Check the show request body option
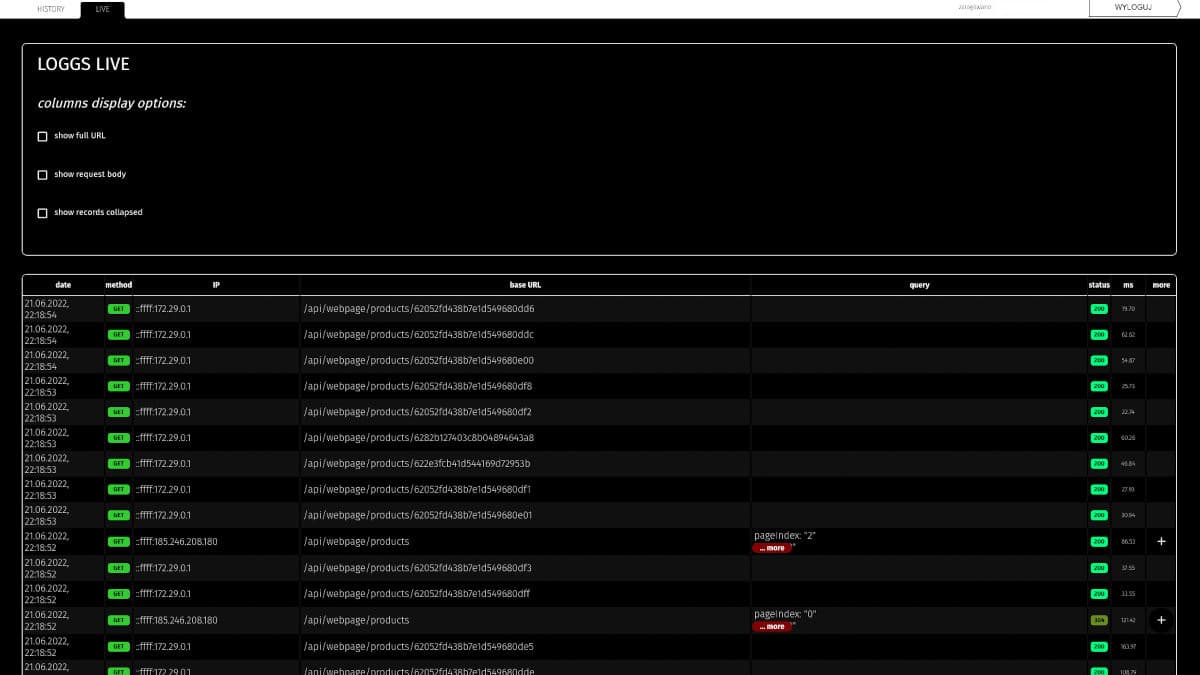1200x675 pixels. tap(42, 174)
